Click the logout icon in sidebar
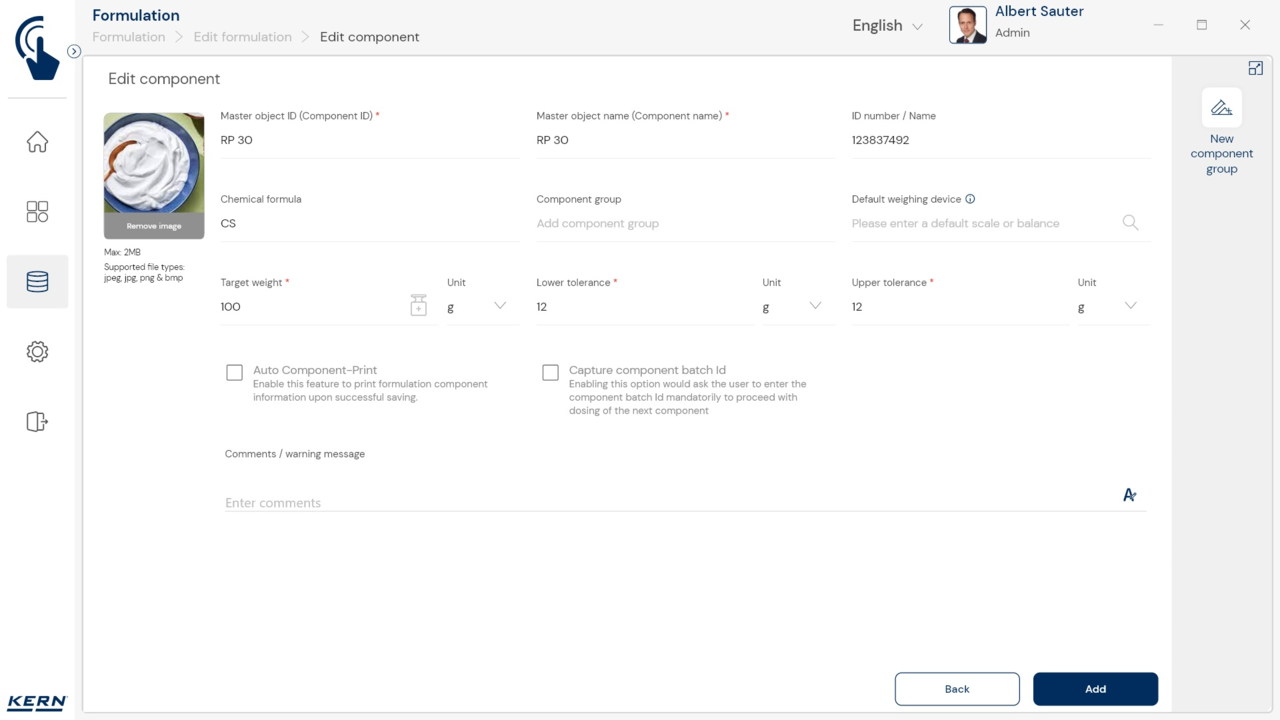This screenshot has height=720, width=1280. (x=37, y=422)
